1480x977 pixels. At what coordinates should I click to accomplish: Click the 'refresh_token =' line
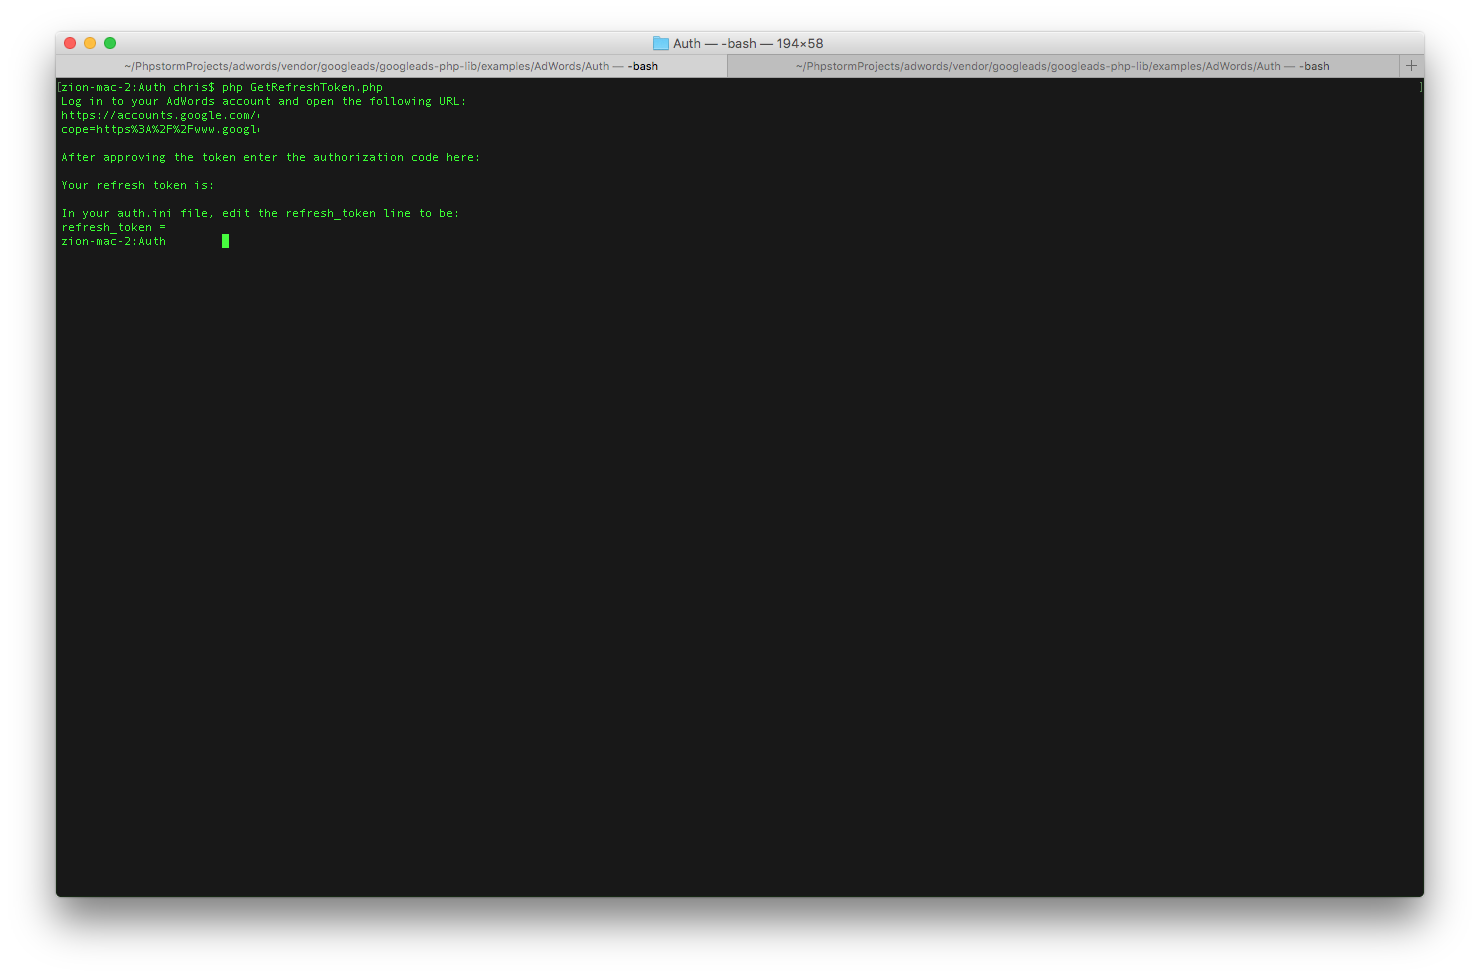coord(113,227)
